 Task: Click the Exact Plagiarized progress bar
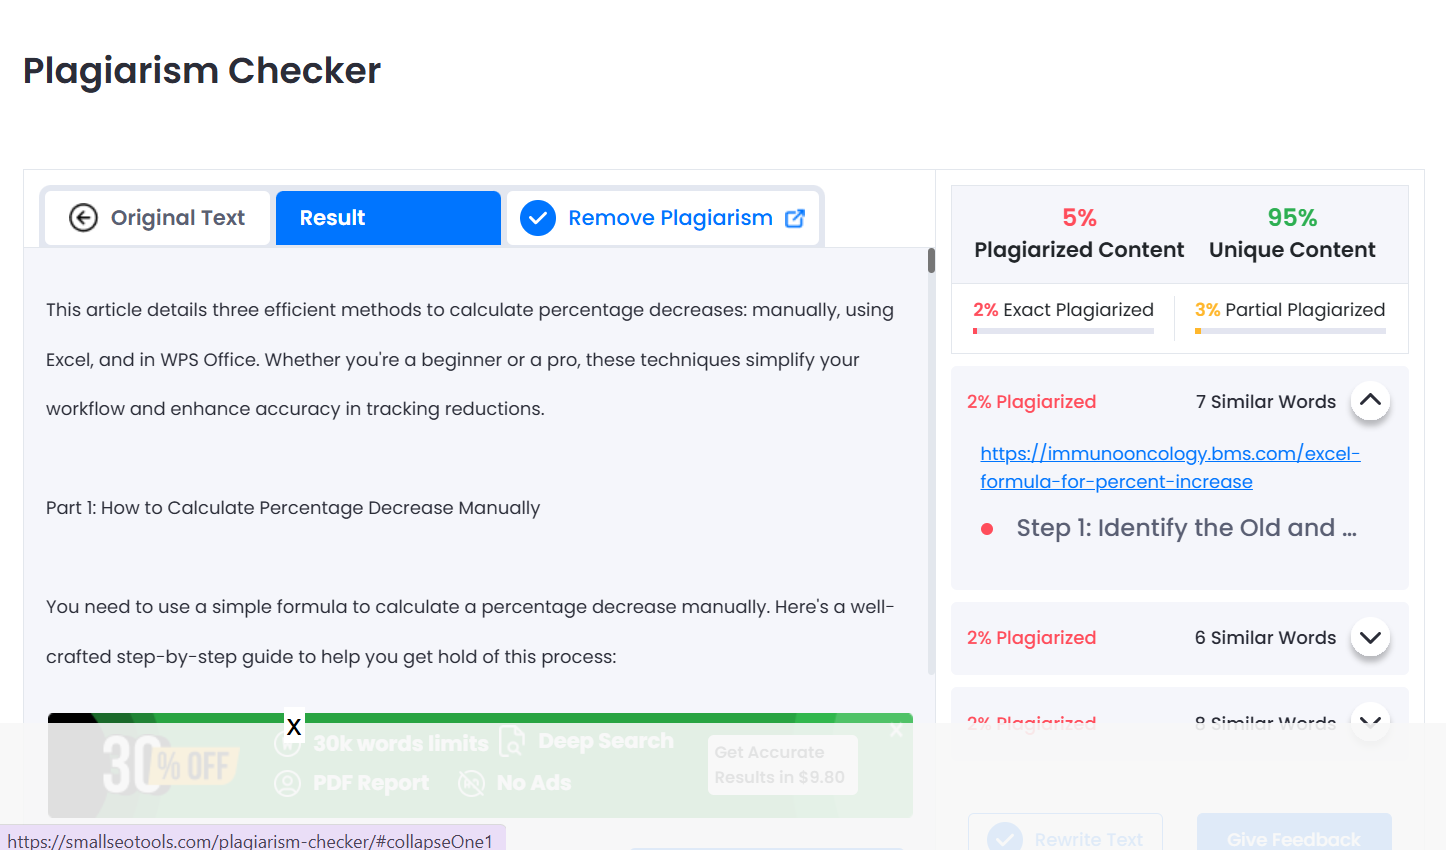[1063, 331]
